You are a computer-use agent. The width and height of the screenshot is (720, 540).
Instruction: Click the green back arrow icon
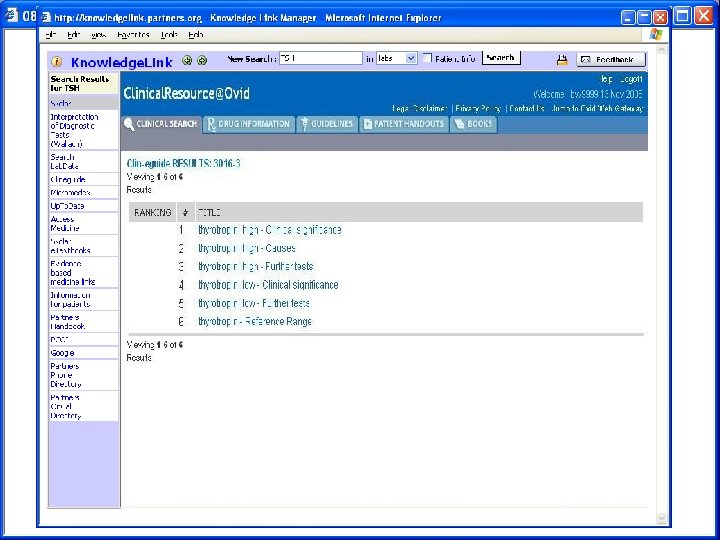187,60
